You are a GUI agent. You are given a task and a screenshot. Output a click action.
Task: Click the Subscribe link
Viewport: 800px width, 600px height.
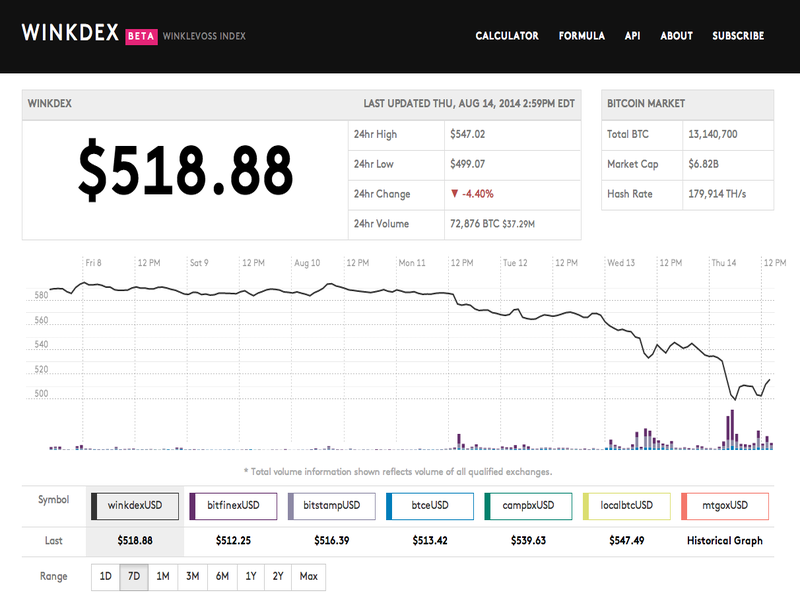[738, 36]
